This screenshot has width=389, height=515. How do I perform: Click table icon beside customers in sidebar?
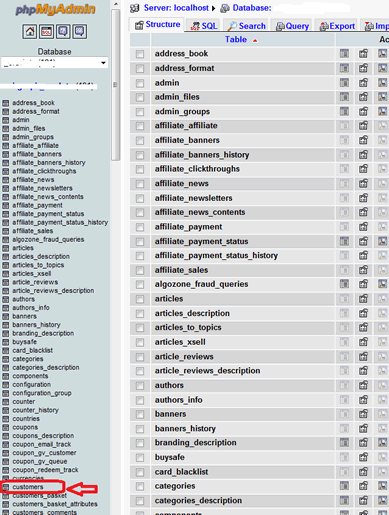coord(6,487)
